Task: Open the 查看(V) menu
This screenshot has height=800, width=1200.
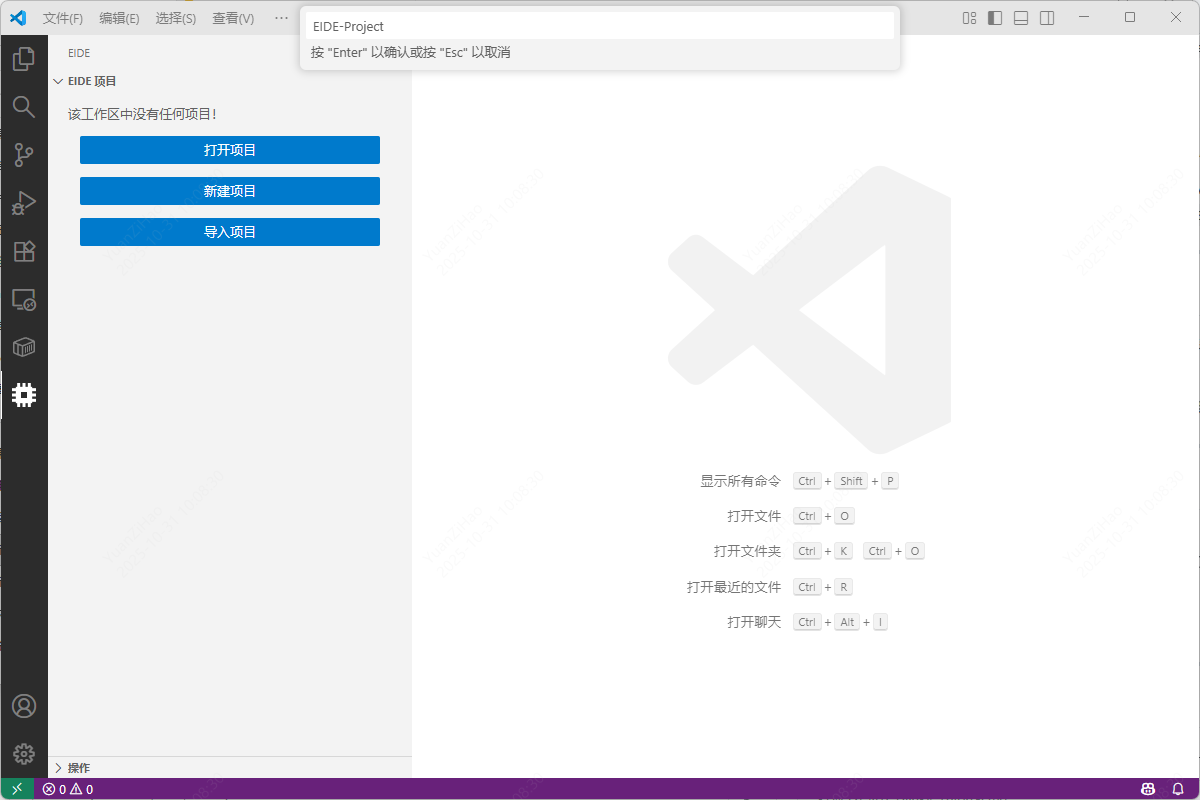Action: (x=233, y=18)
